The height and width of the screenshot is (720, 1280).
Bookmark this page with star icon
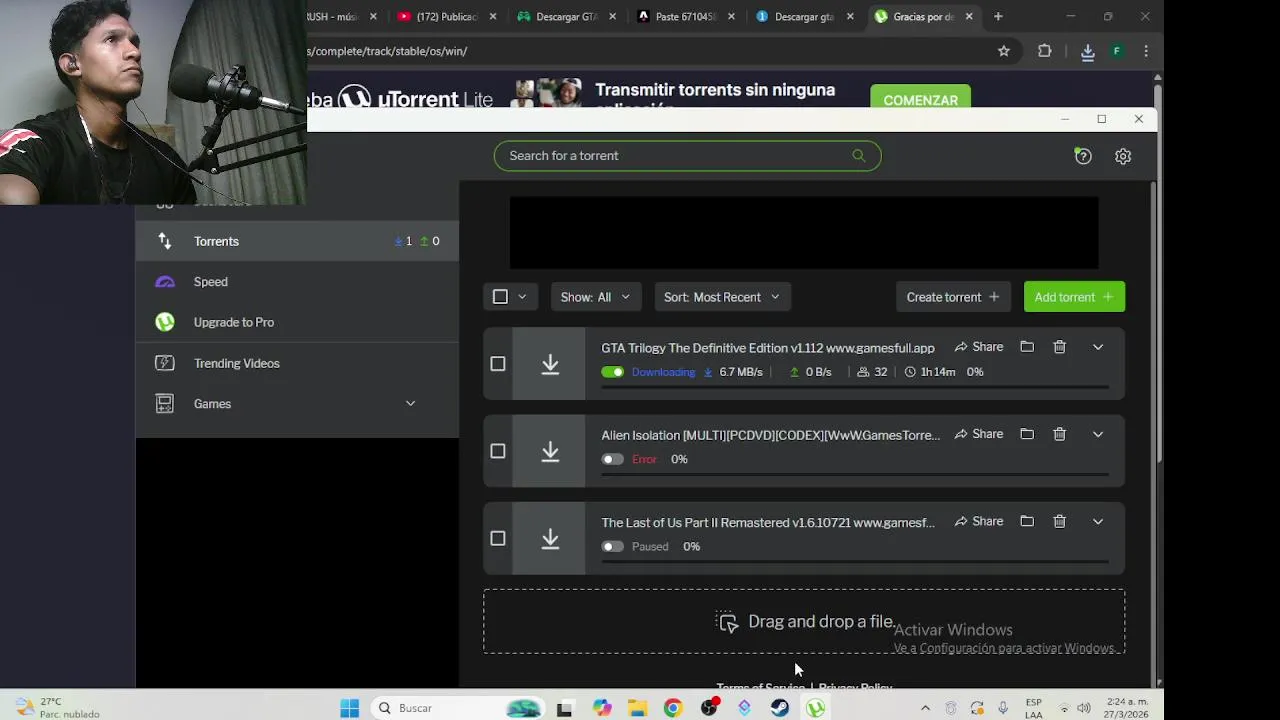[x=1004, y=51]
